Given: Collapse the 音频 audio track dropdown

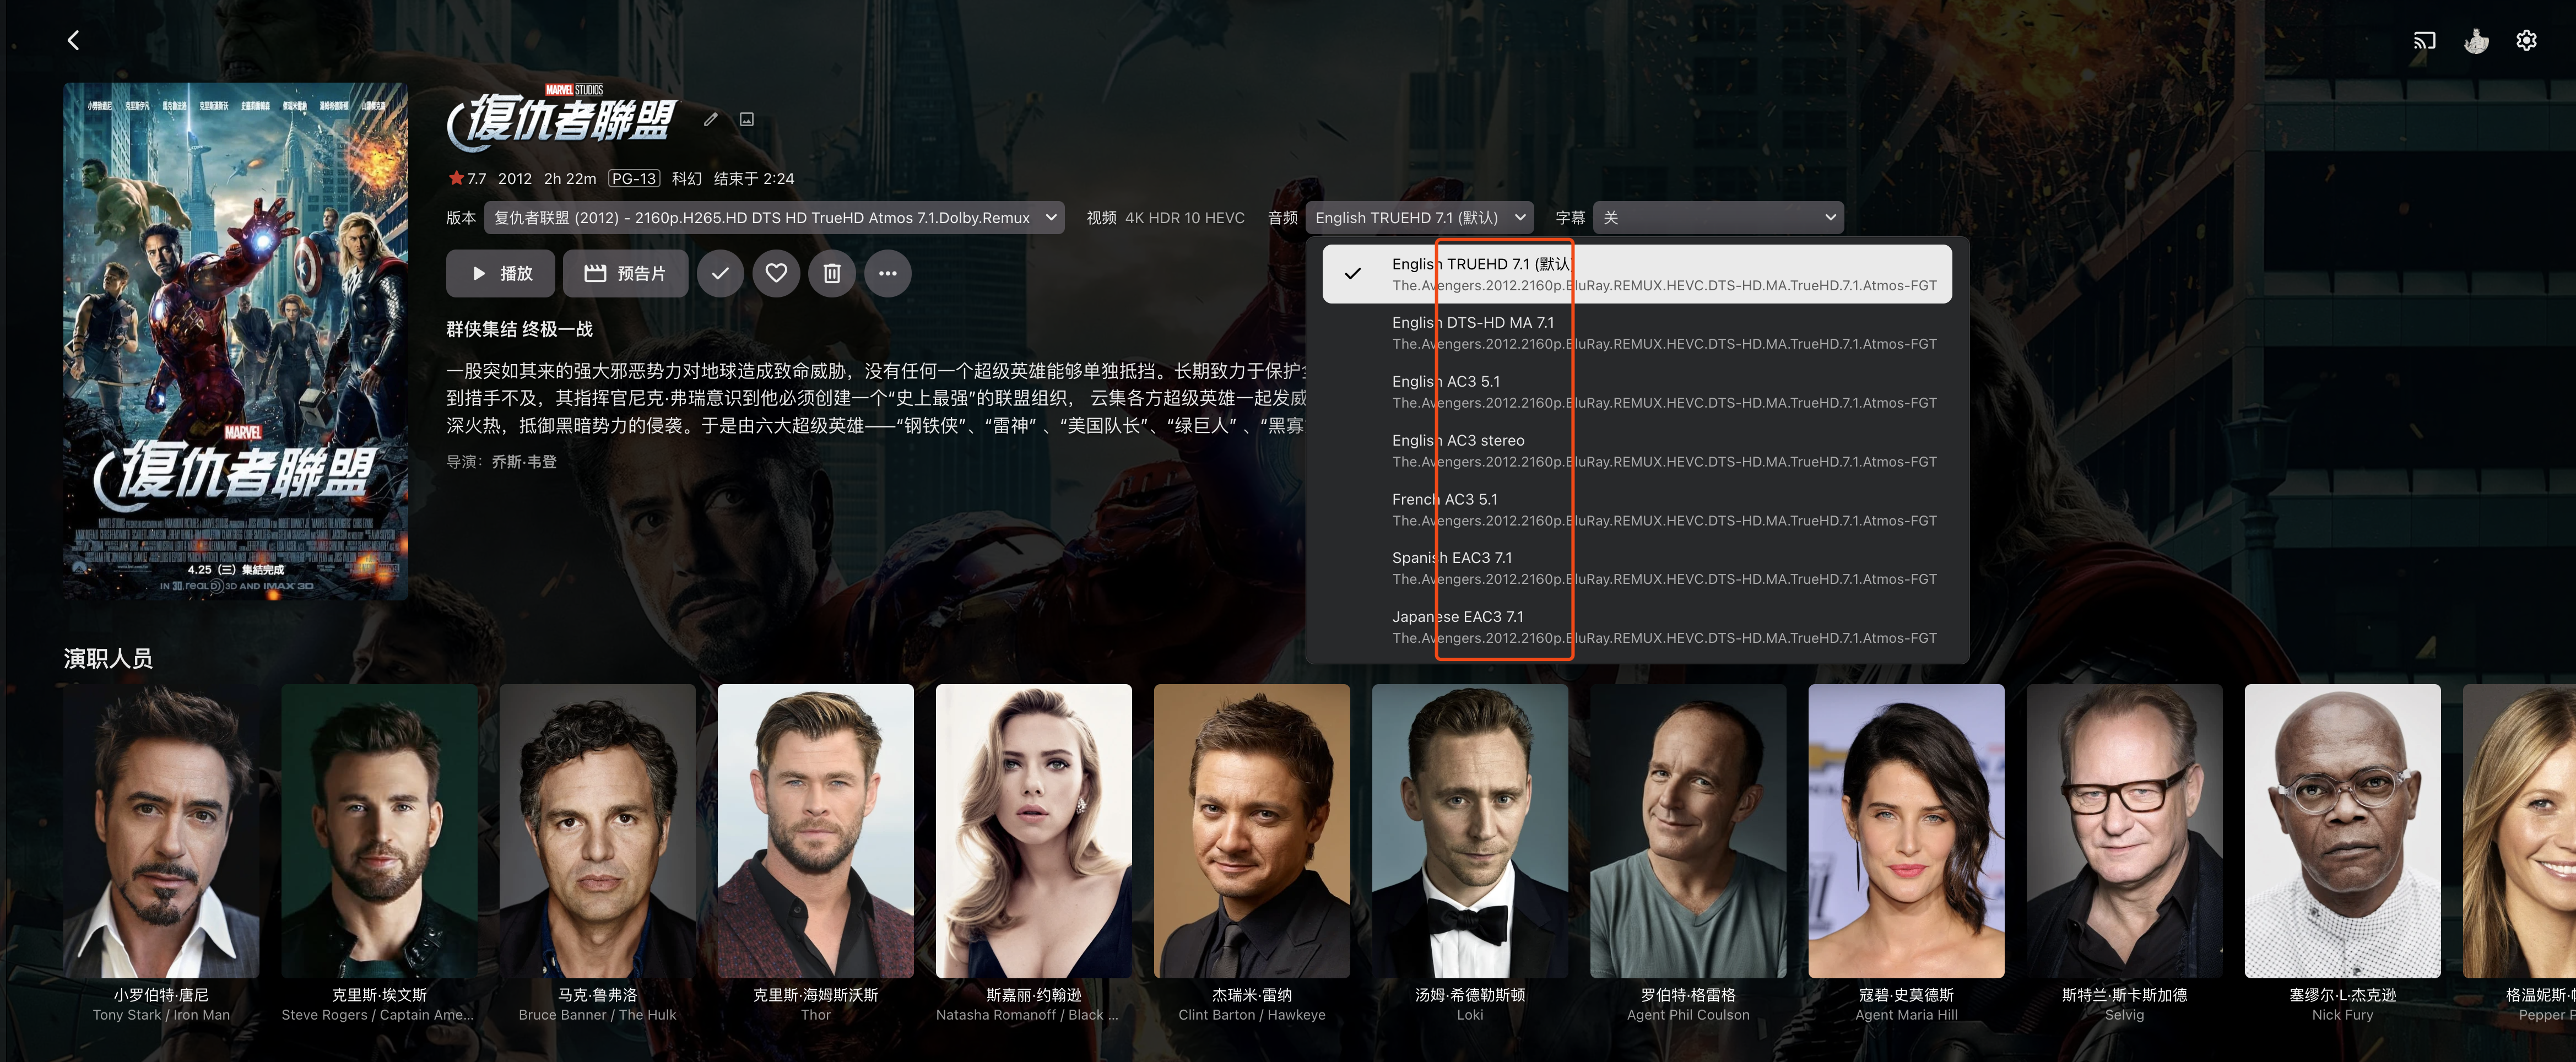Looking at the screenshot, I should coord(1419,217).
